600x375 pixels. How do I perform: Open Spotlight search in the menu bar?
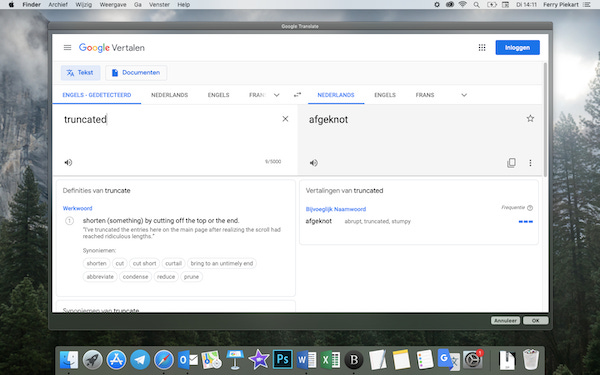point(476,5)
